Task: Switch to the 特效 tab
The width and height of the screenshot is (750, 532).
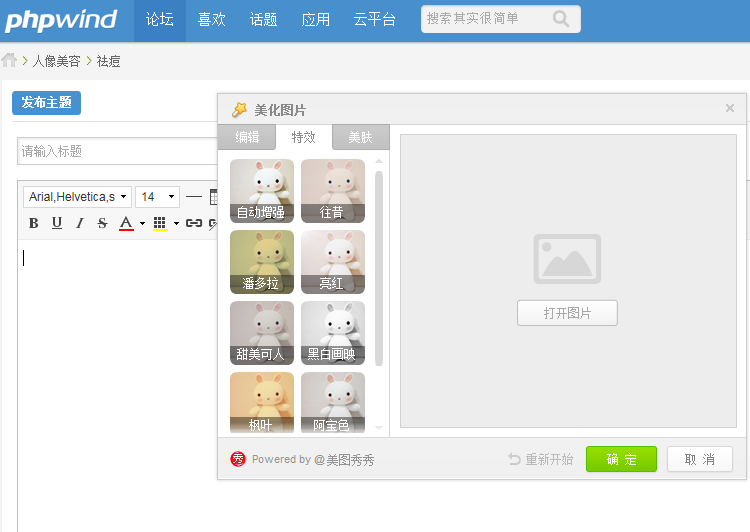Action: tap(304, 137)
